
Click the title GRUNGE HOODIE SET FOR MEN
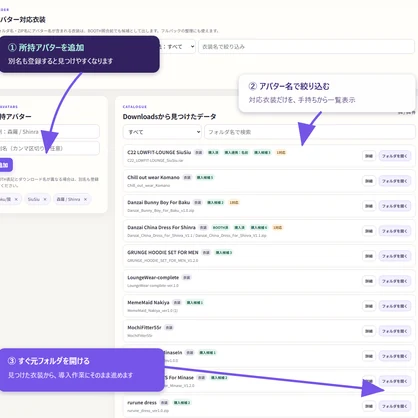(x=163, y=252)
